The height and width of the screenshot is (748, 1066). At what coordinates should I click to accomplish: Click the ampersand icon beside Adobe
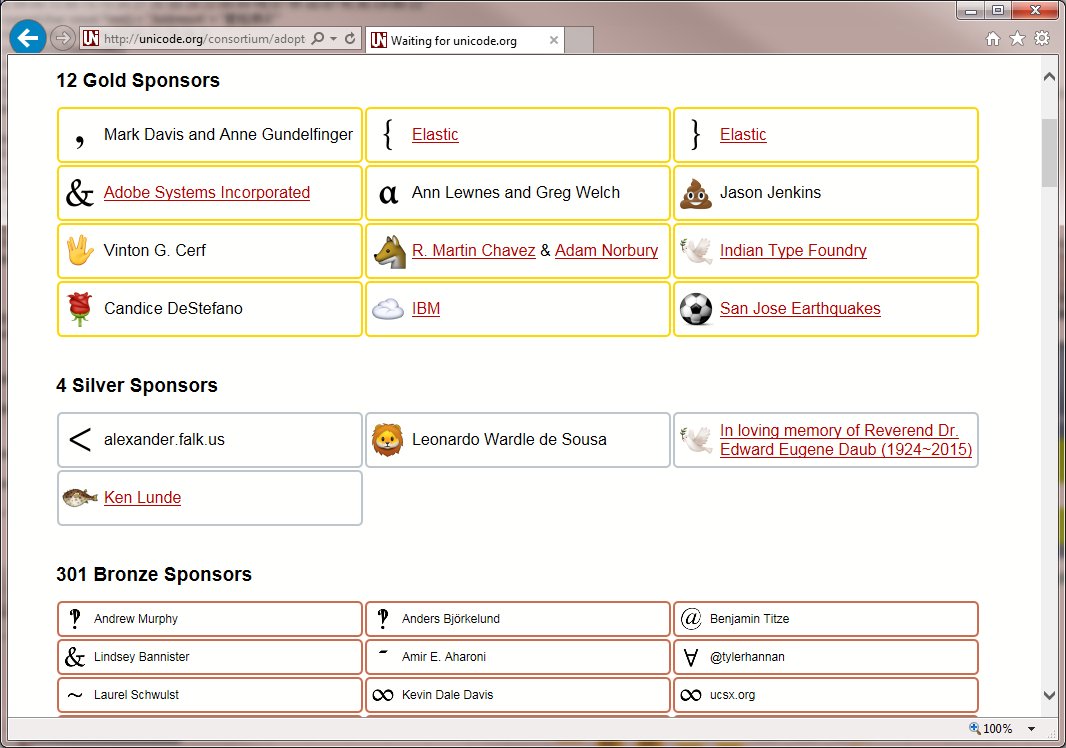coord(80,193)
